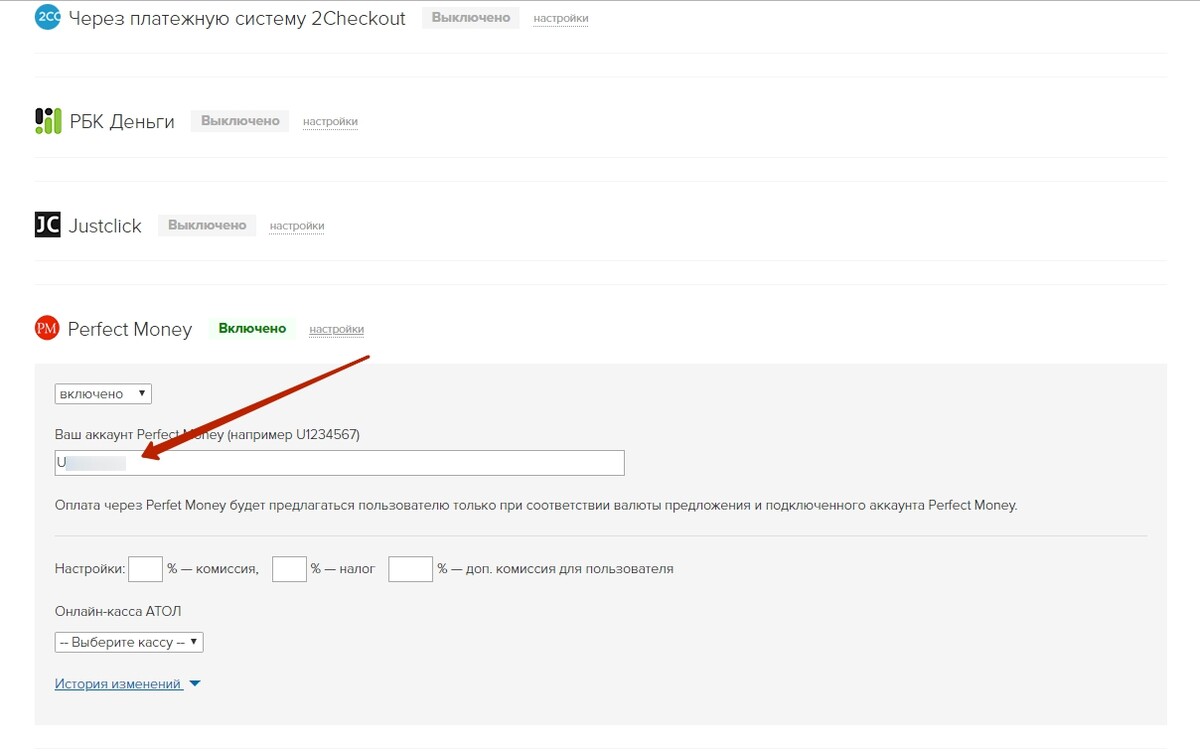Focus the доп. комиссия для пользователя input
Screen dimensions: 1200x754
point(410,569)
